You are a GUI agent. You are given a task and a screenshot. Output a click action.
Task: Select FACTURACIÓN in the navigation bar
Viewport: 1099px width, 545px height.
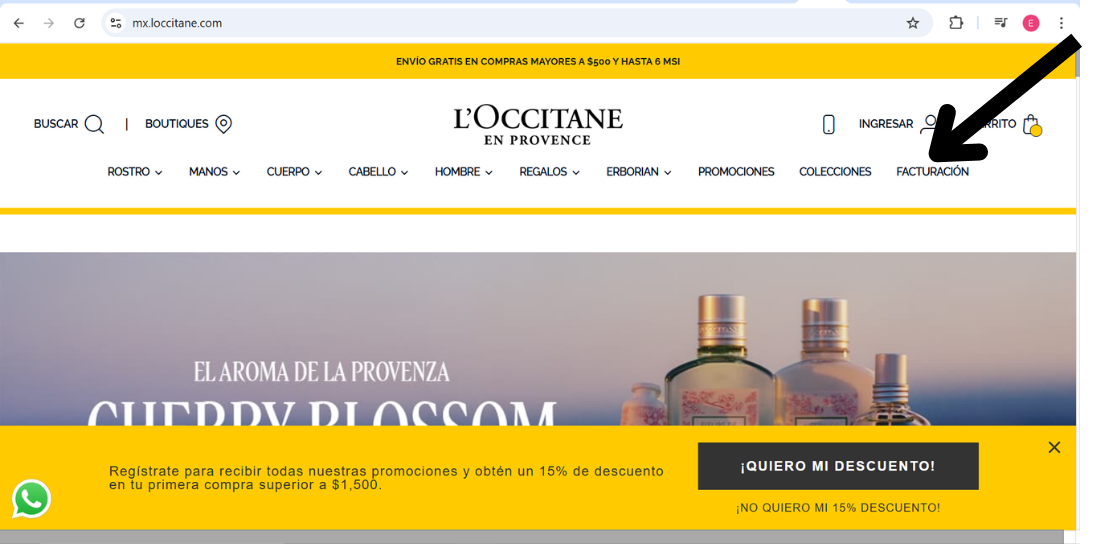932,172
